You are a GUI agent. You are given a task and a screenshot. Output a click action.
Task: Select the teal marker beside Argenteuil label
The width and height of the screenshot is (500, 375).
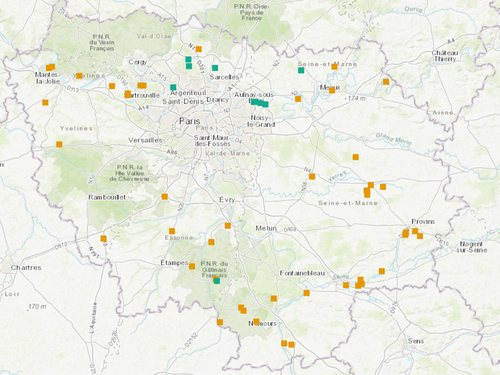coord(173,87)
